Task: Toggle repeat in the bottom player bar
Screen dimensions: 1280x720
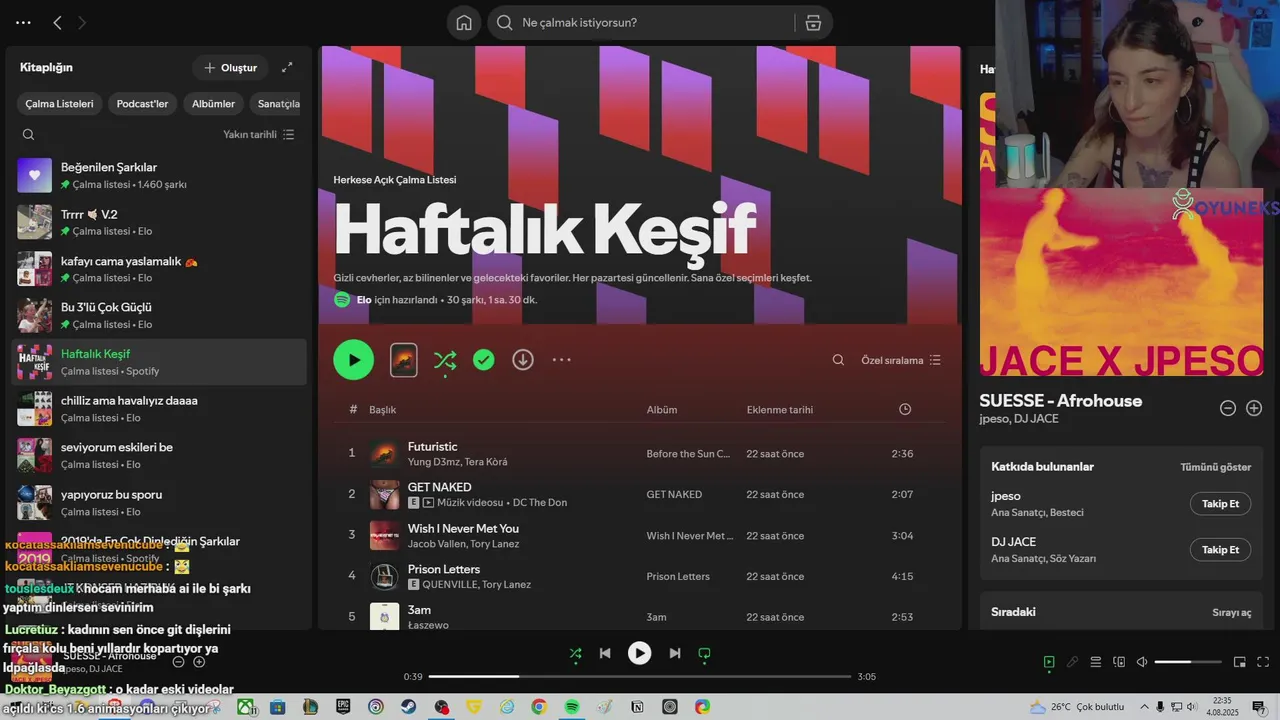Action: (x=704, y=653)
